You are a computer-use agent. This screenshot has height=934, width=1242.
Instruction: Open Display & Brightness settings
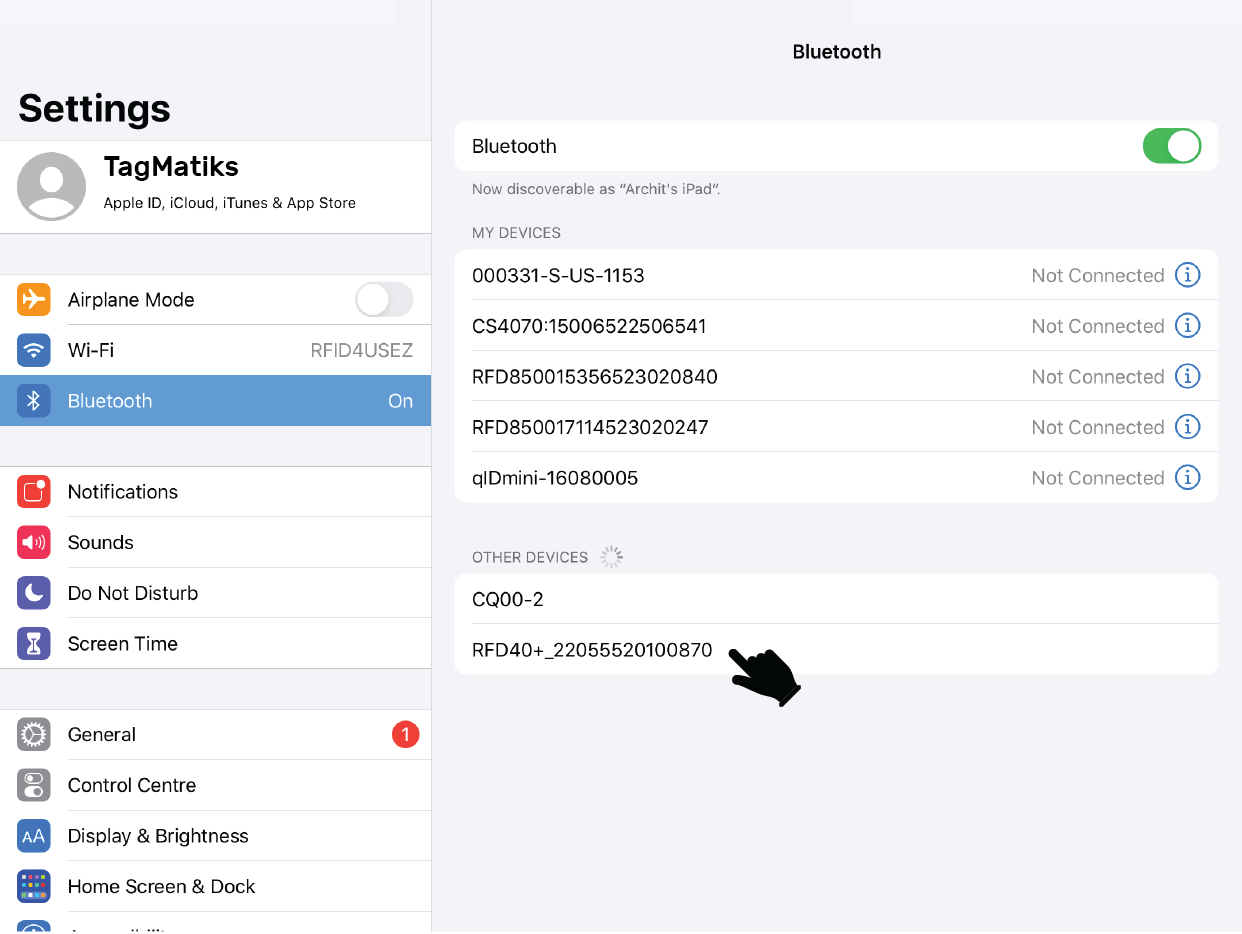pyautogui.click(x=158, y=836)
